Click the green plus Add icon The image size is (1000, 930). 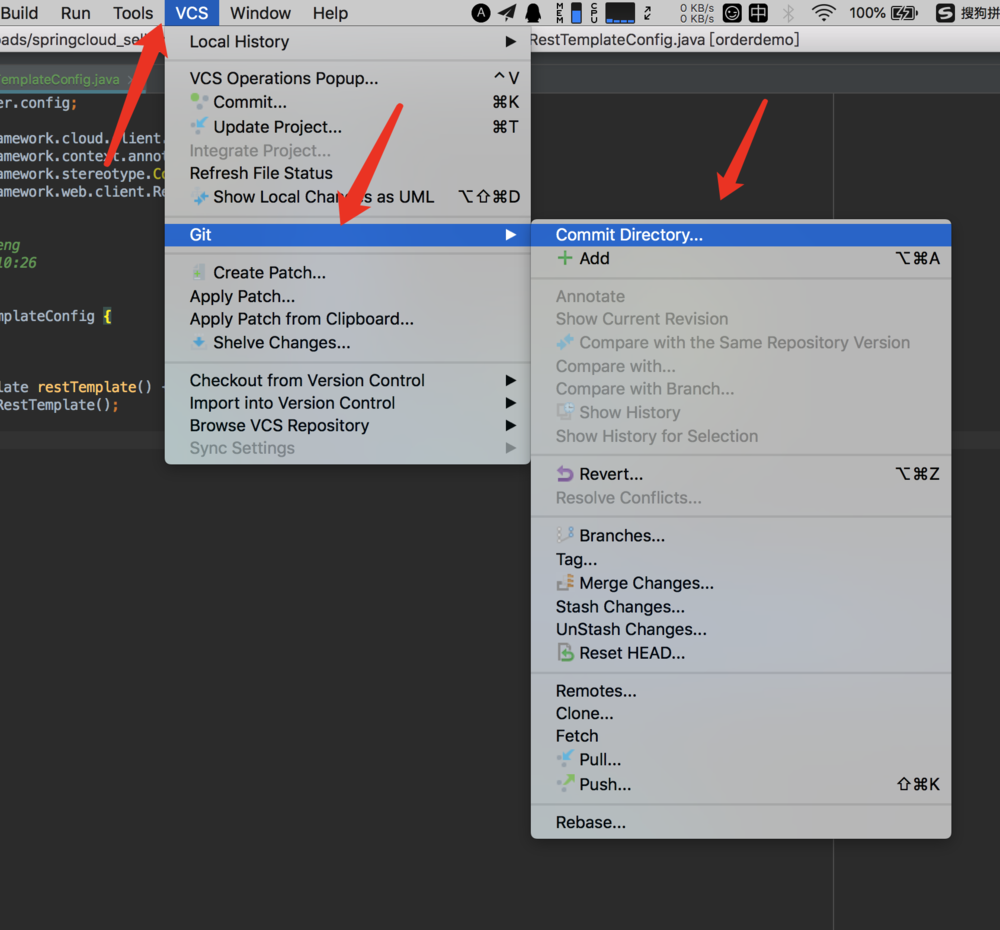564,258
